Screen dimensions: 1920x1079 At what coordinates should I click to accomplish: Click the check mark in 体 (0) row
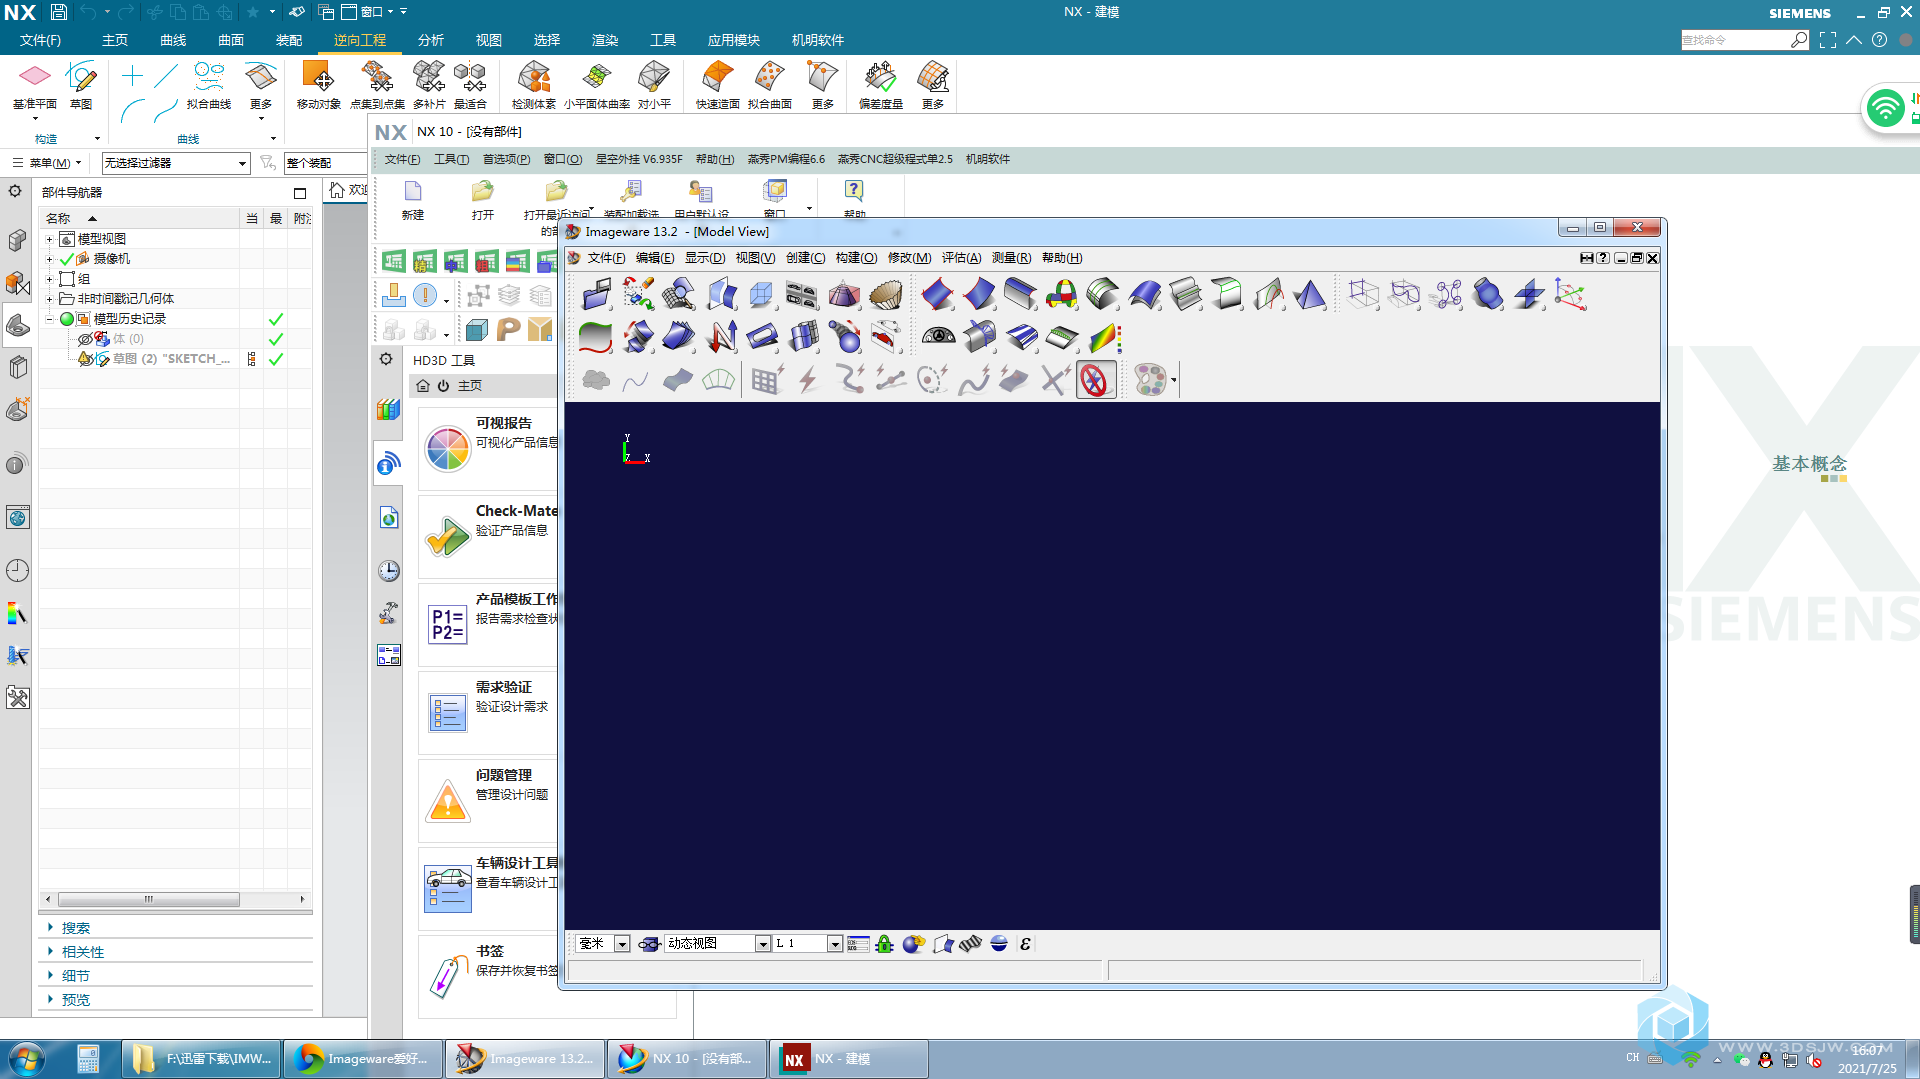pos(276,339)
